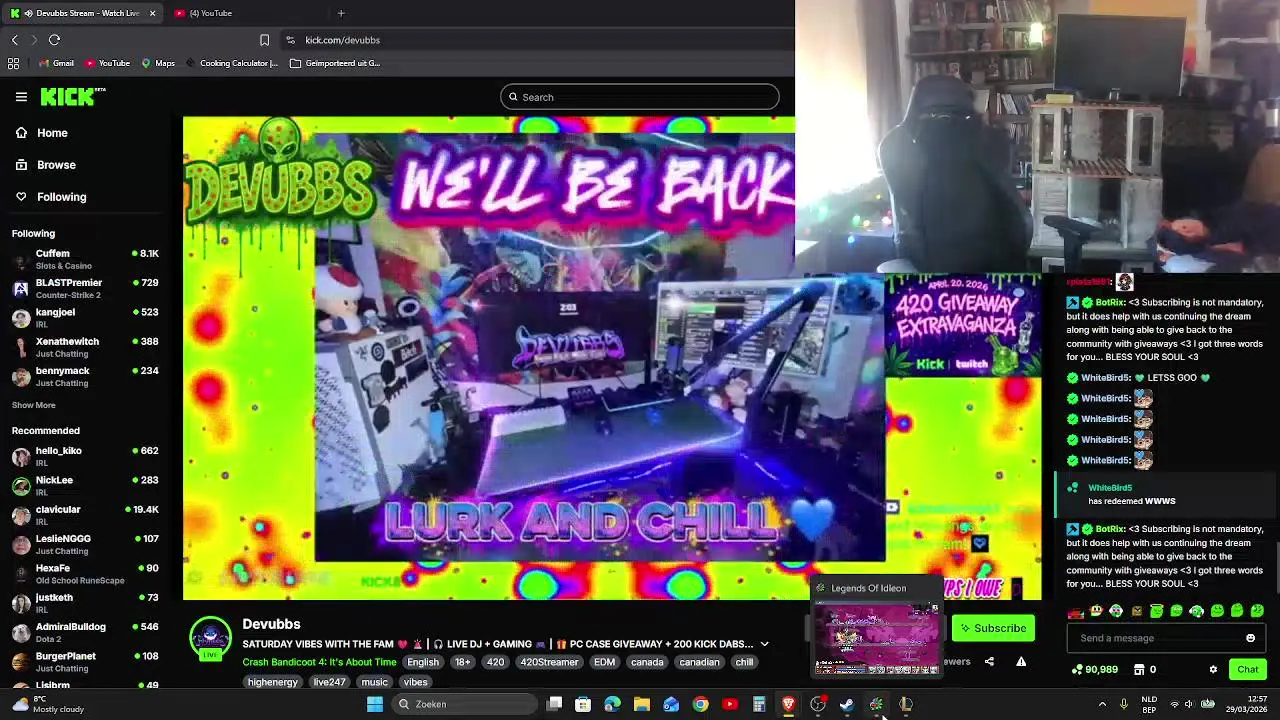Open Steam from the taskbar
This screenshot has width=1280, height=720.
tap(847, 704)
